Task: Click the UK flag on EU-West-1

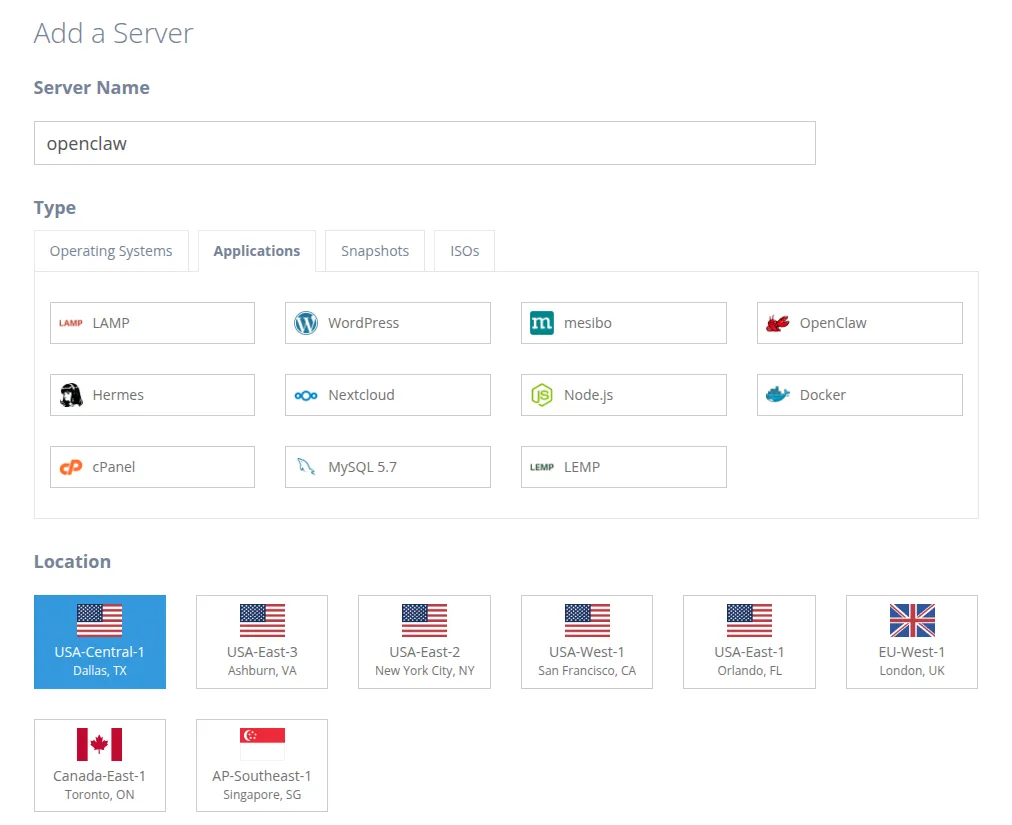Action: click(912, 620)
